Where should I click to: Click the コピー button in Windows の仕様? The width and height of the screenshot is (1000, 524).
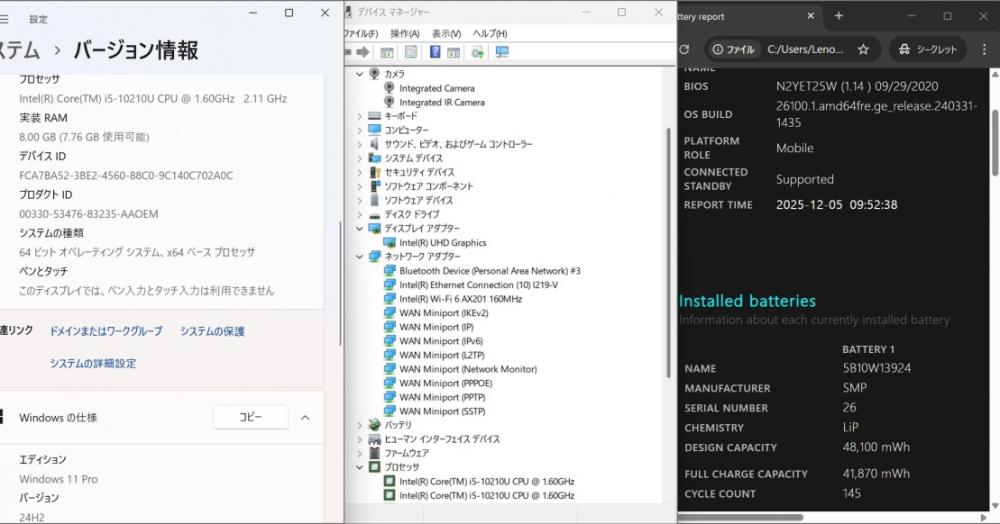(x=251, y=417)
